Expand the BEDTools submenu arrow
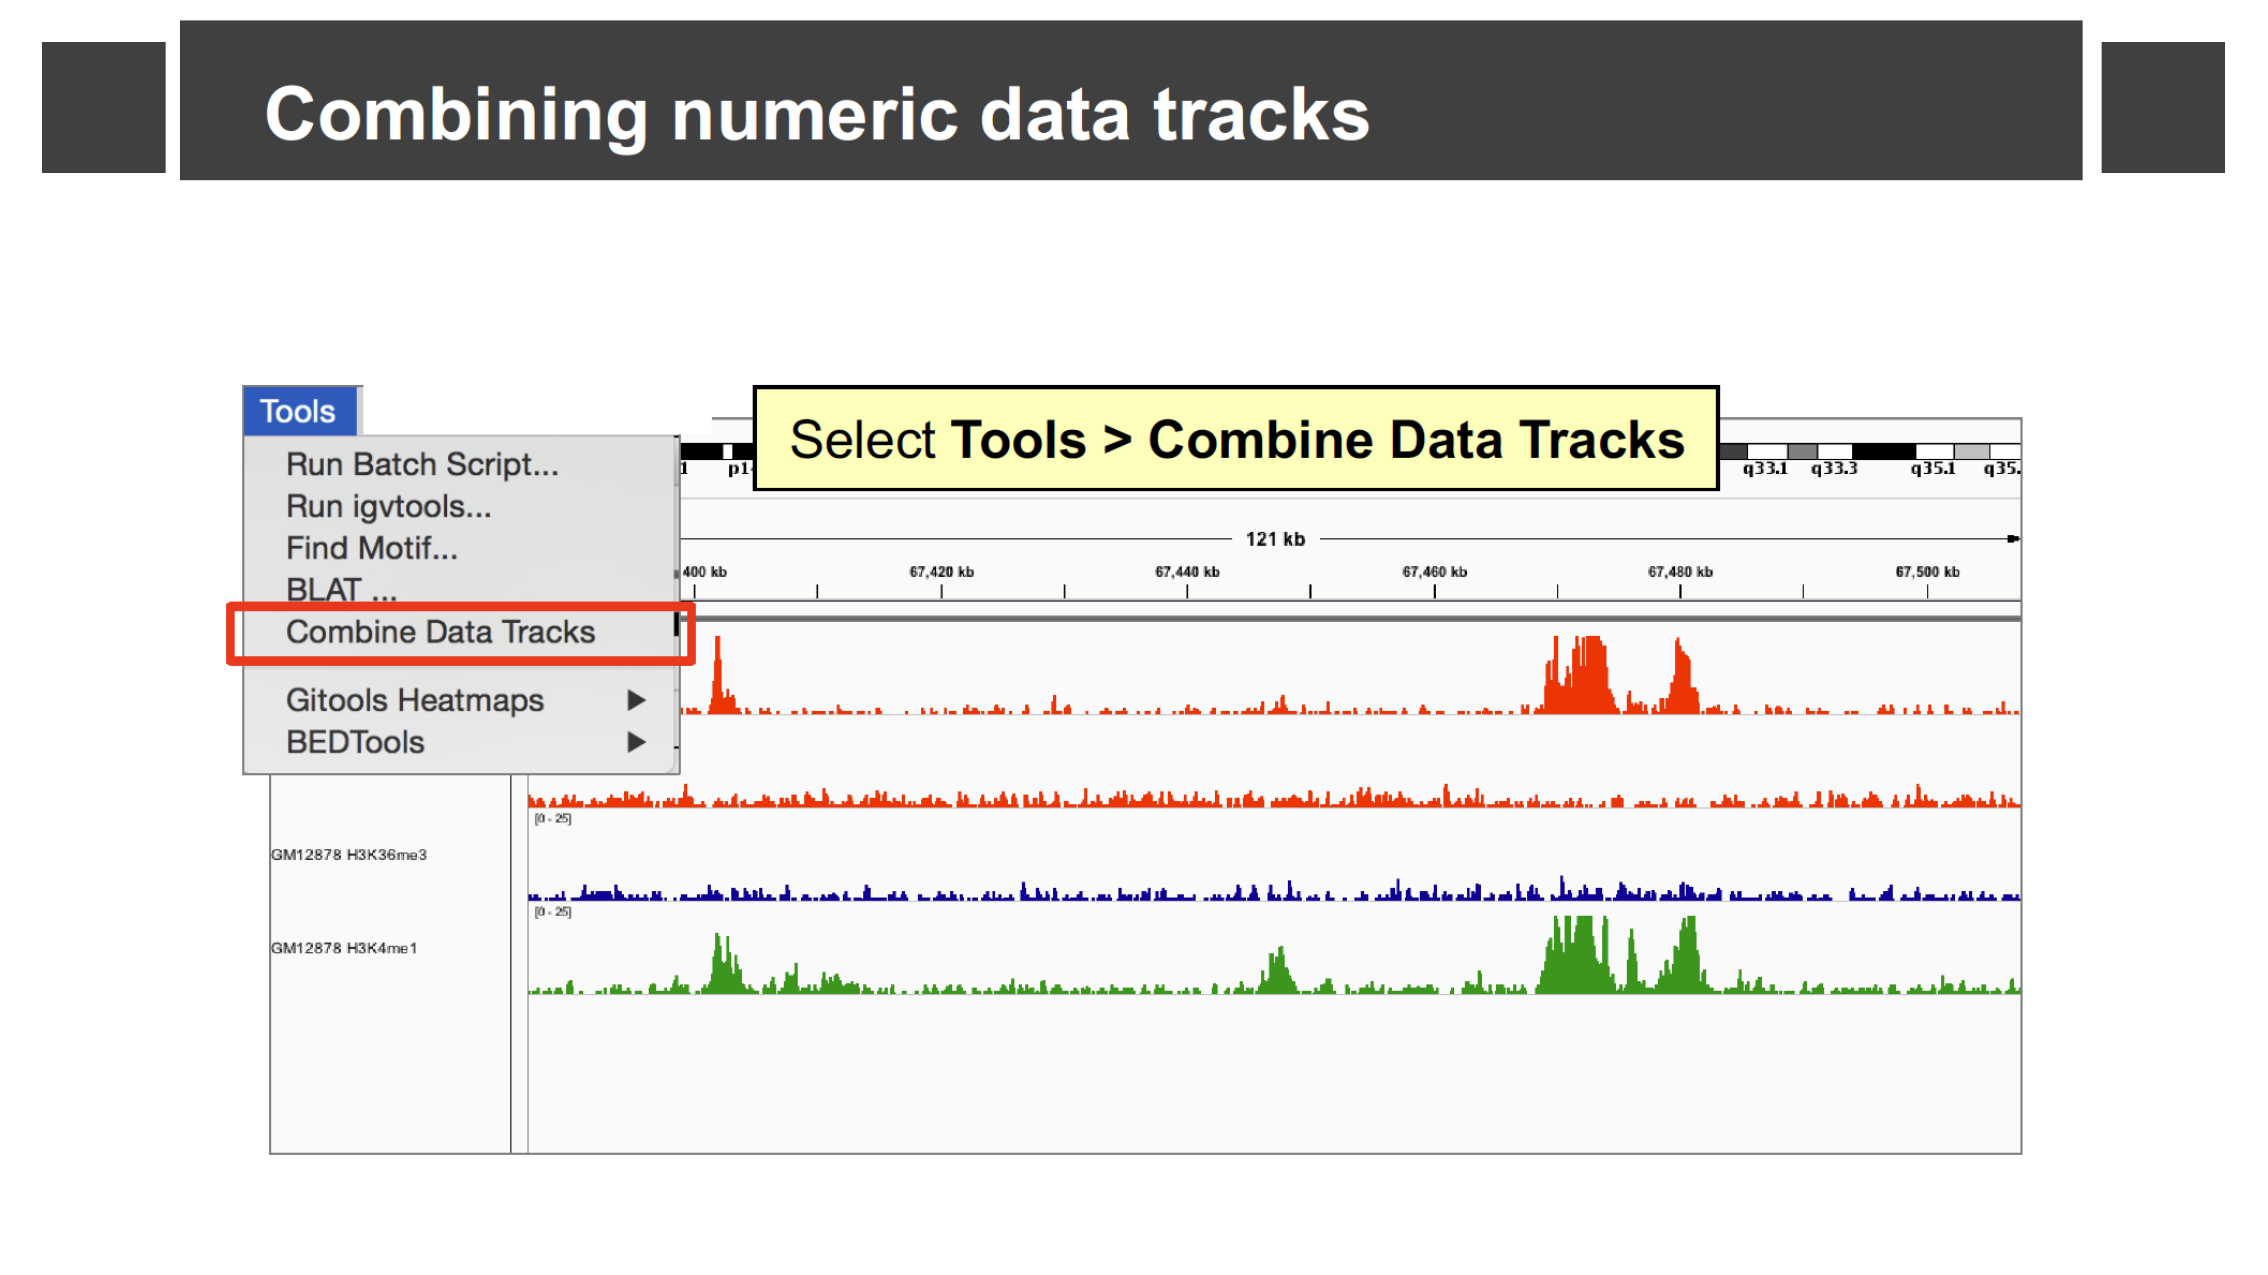 636,742
